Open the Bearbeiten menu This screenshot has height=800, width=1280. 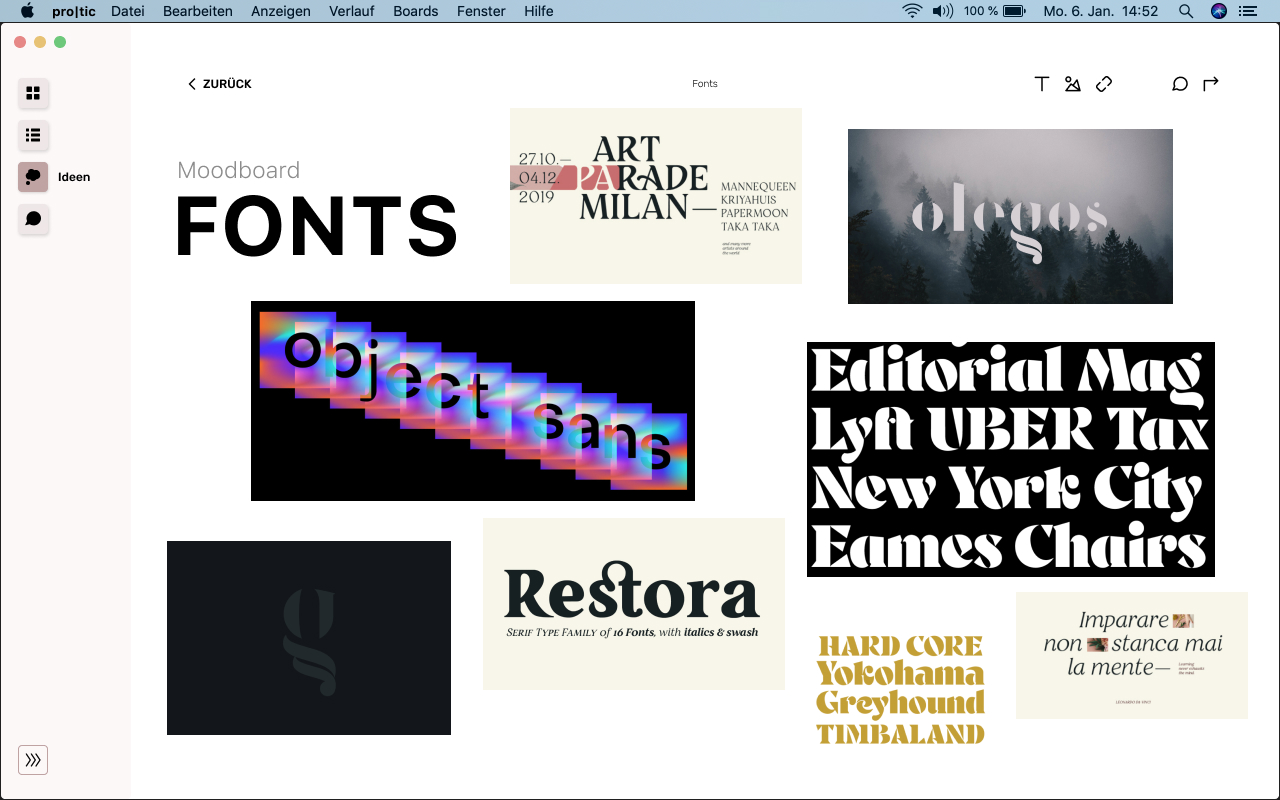click(198, 11)
